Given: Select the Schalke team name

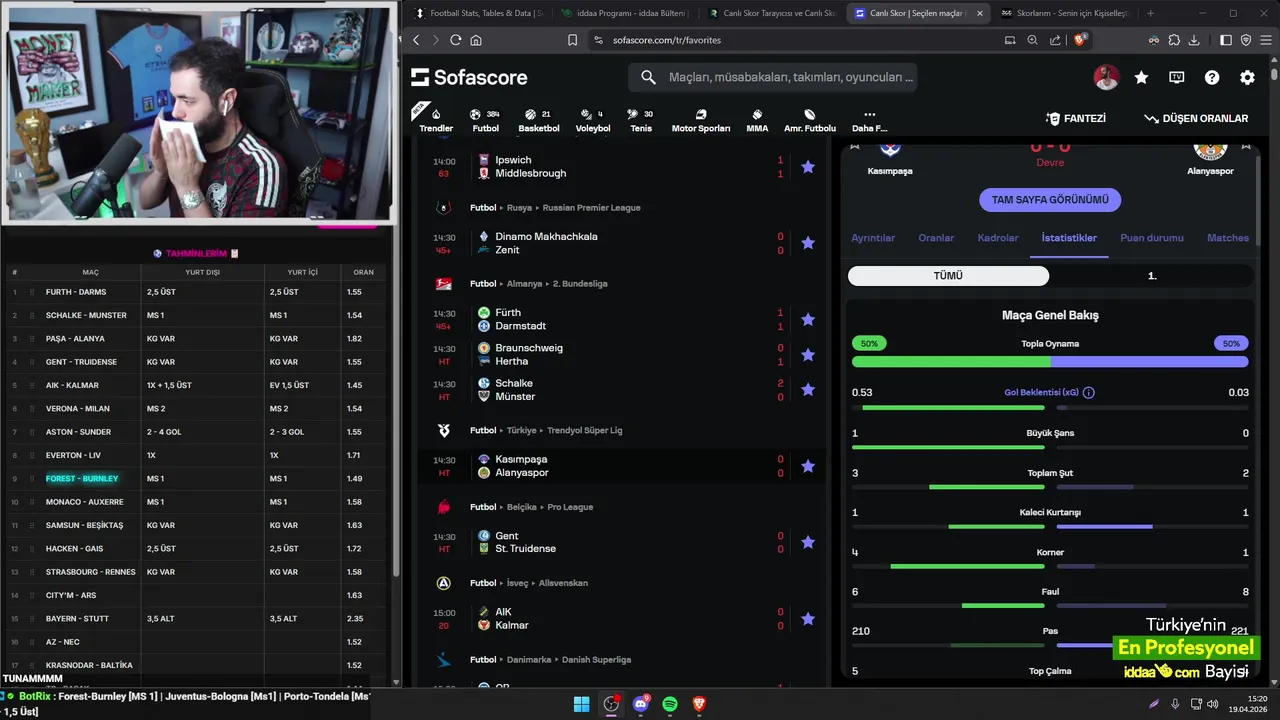Looking at the screenshot, I should pyautogui.click(x=514, y=383).
